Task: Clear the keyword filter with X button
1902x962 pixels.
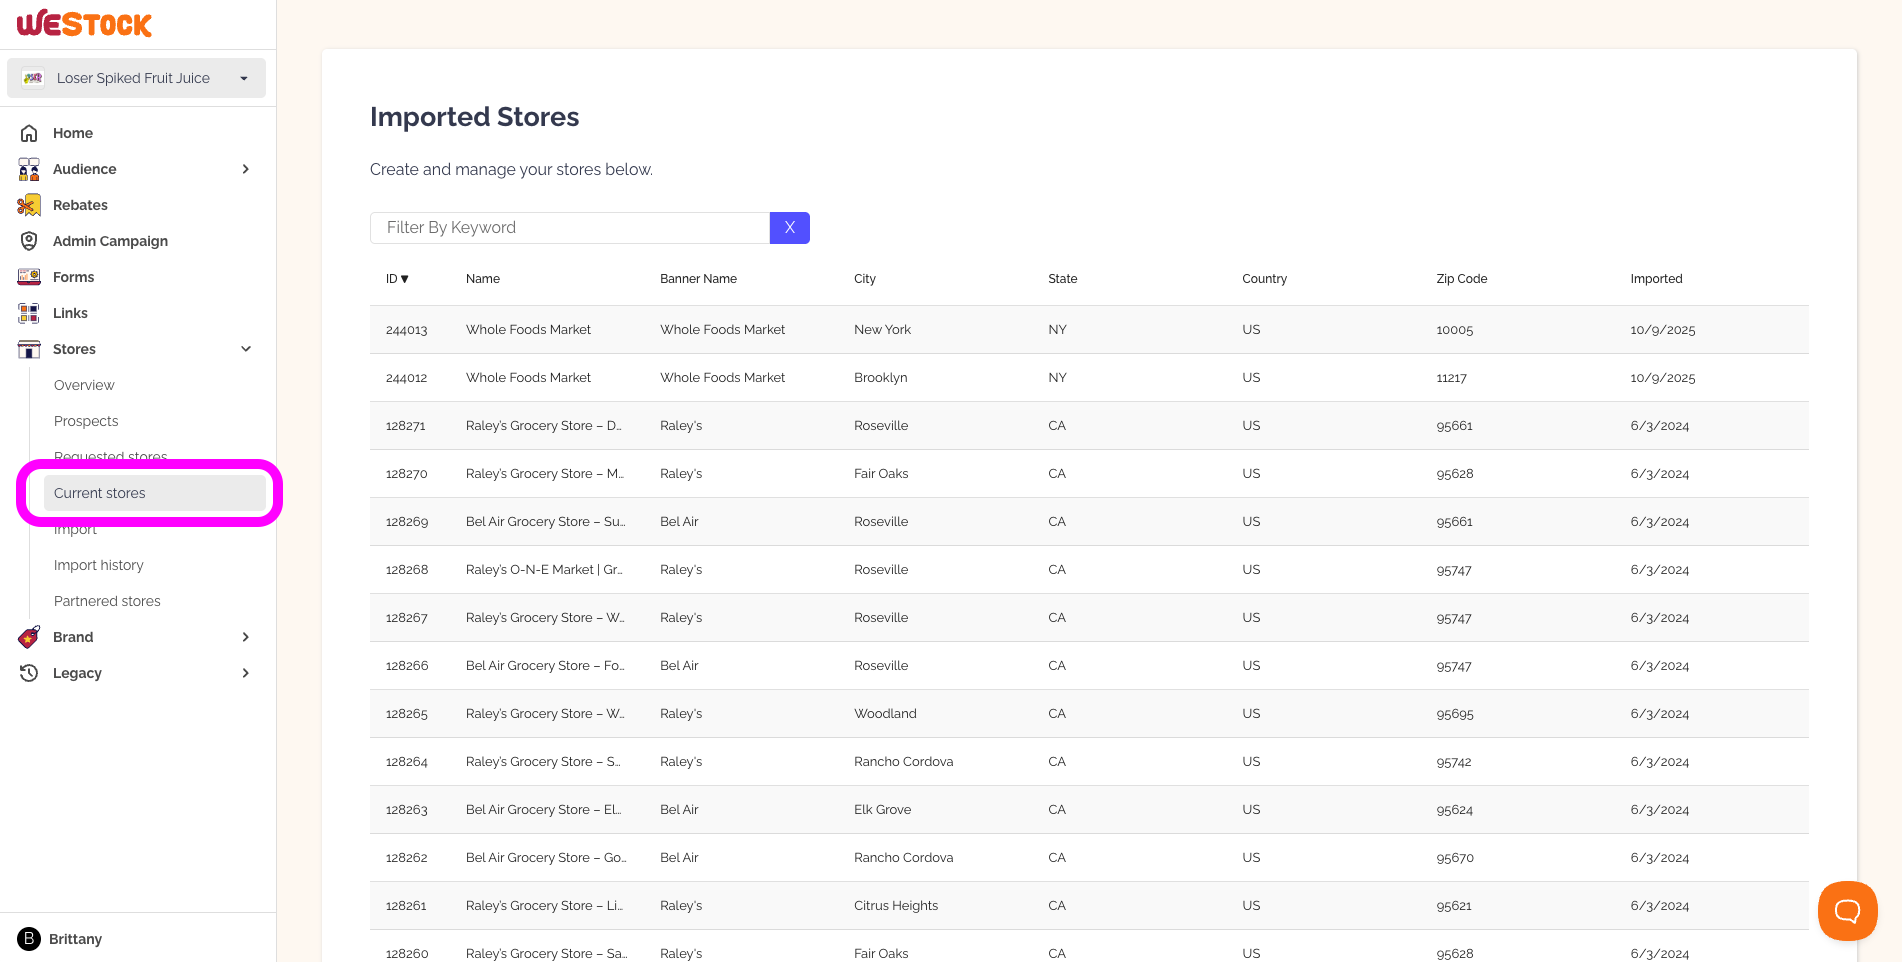Action: tap(790, 228)
